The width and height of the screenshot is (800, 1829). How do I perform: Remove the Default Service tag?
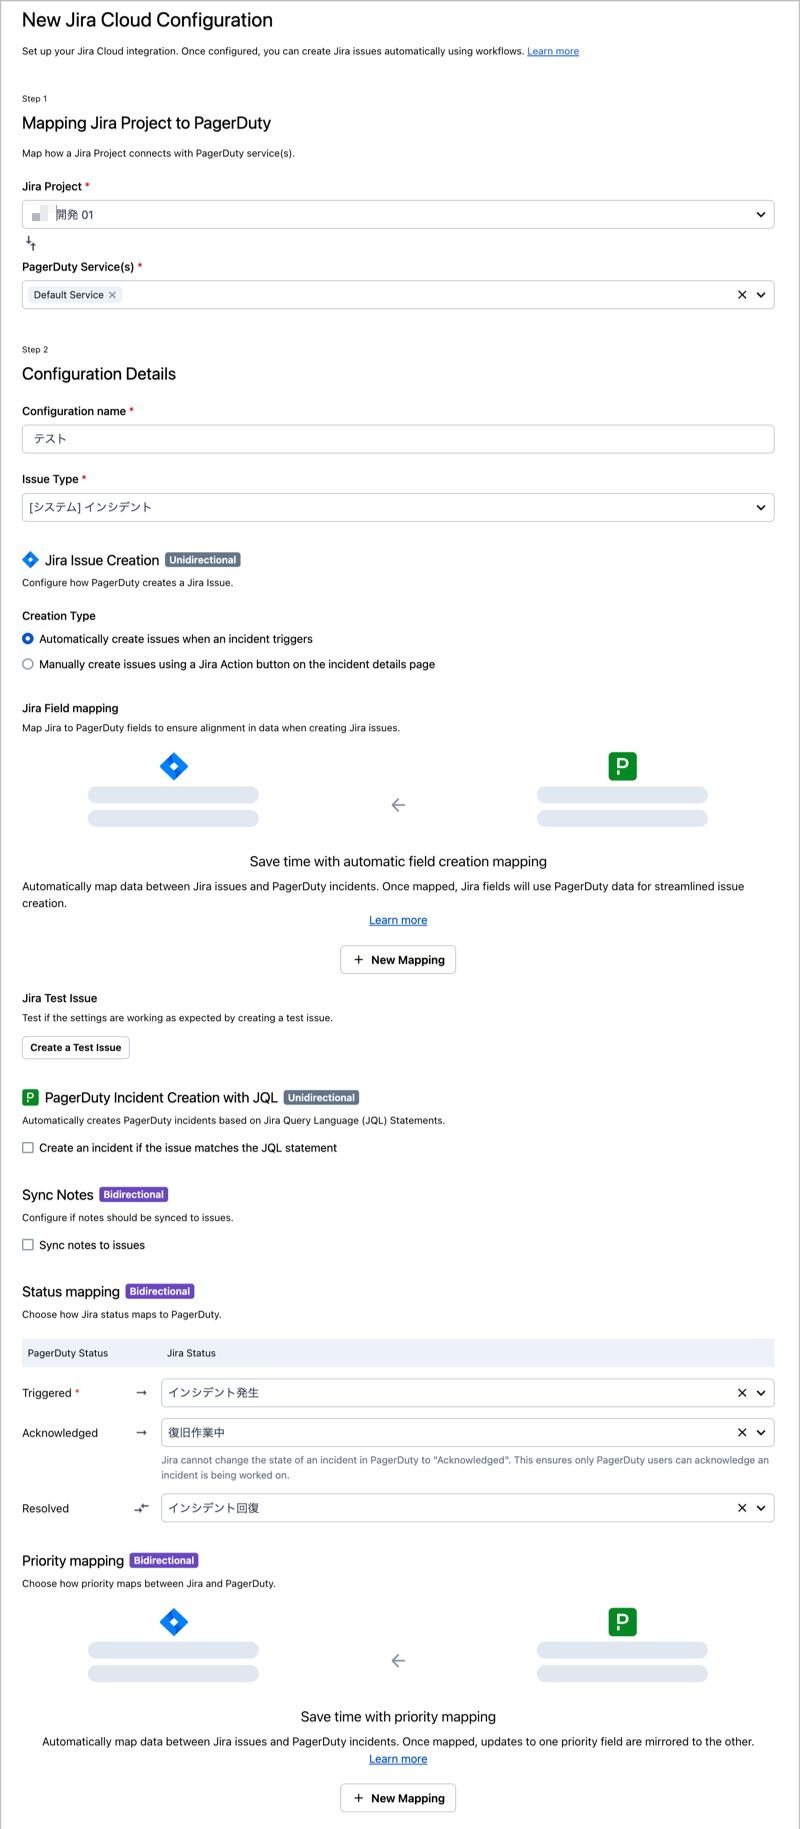tap(112, 295)
